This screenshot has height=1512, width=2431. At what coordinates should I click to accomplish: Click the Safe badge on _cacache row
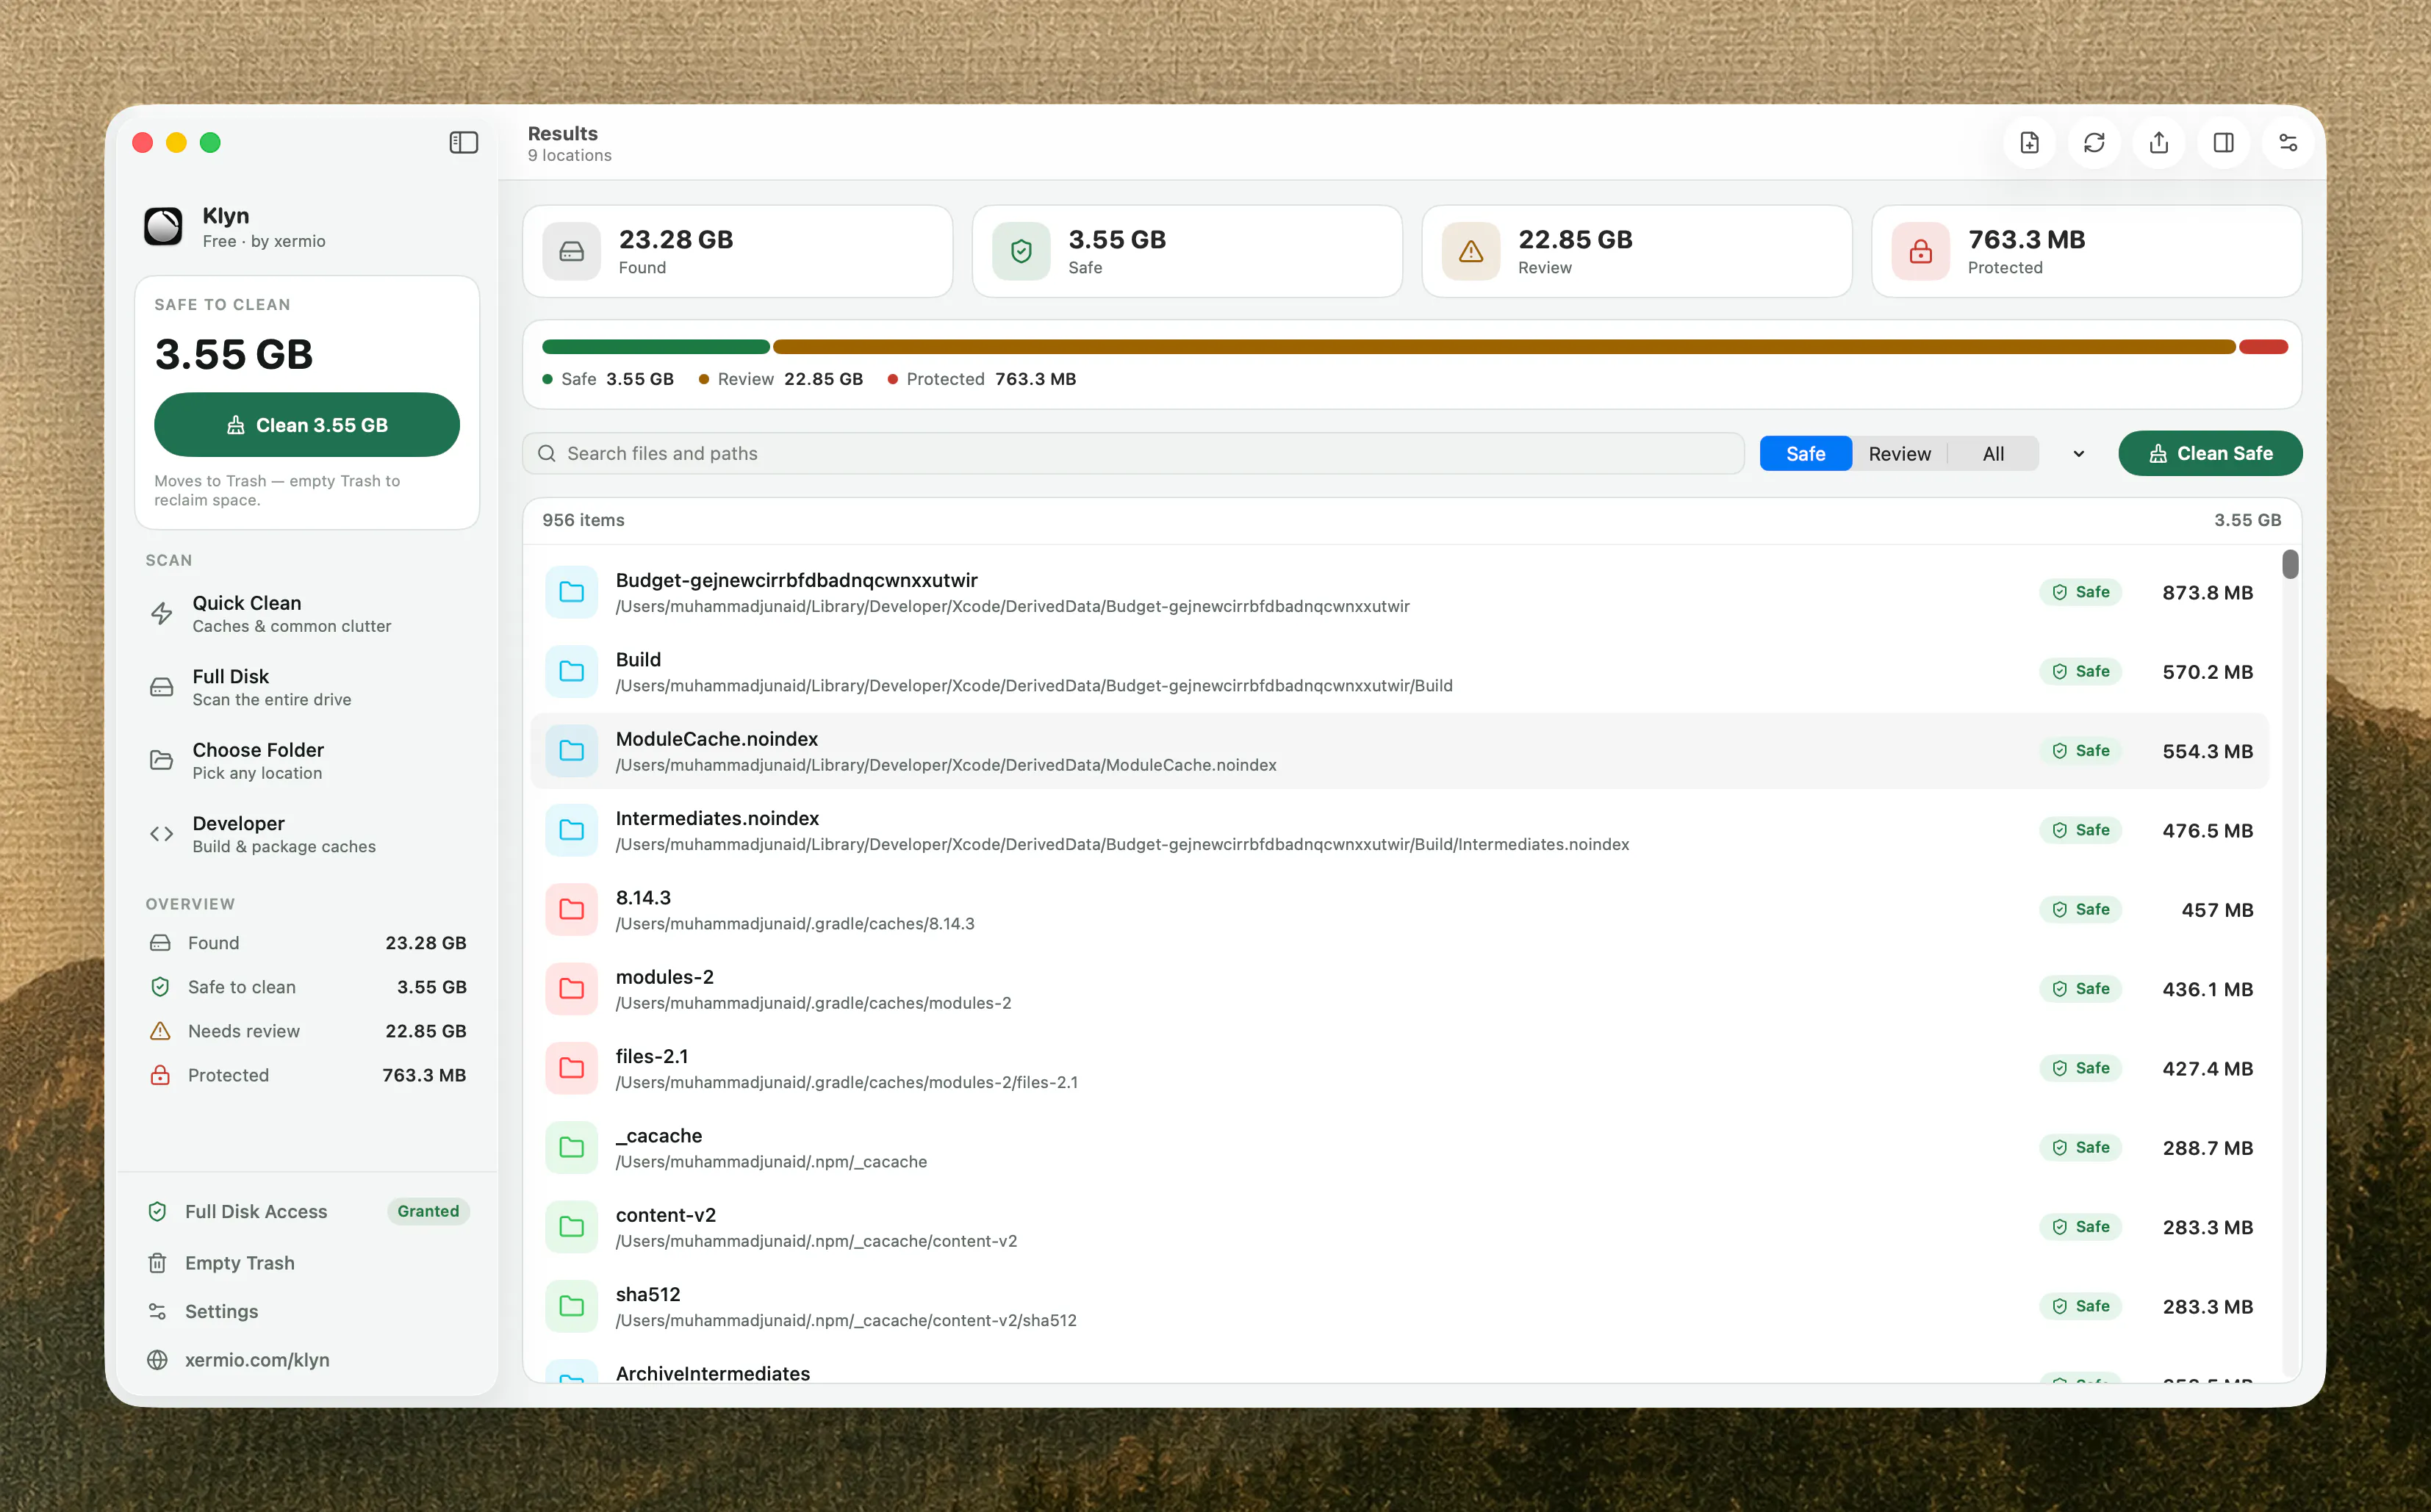2080,1147
